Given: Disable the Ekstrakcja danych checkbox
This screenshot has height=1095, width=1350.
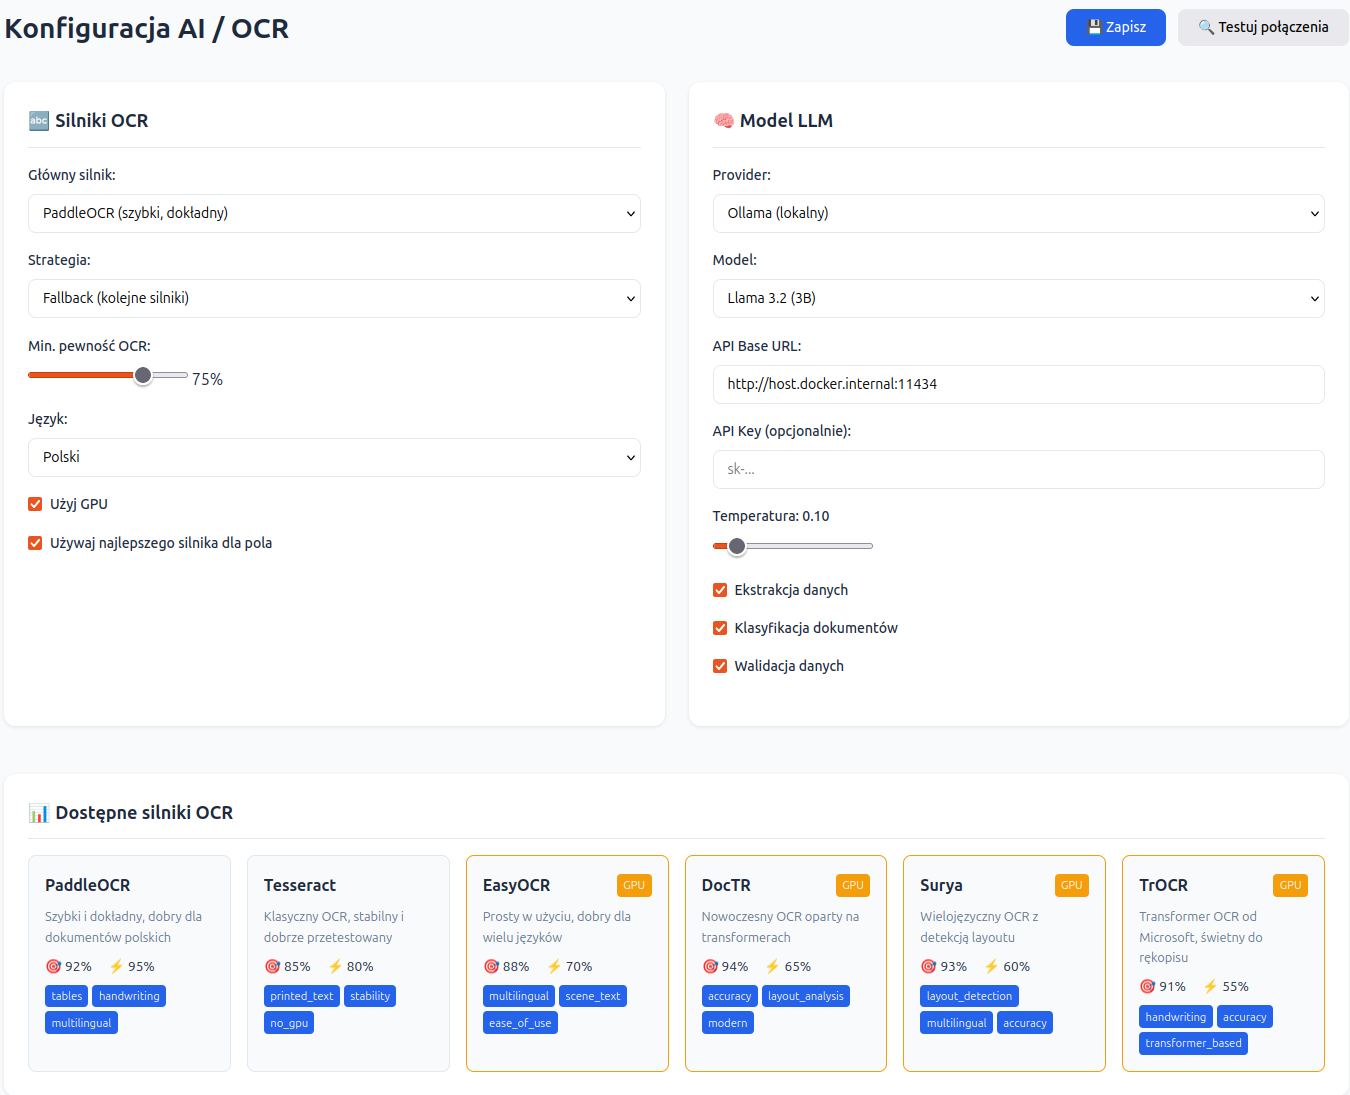Looking at the screenshot, I should click(x=720, y=590).
